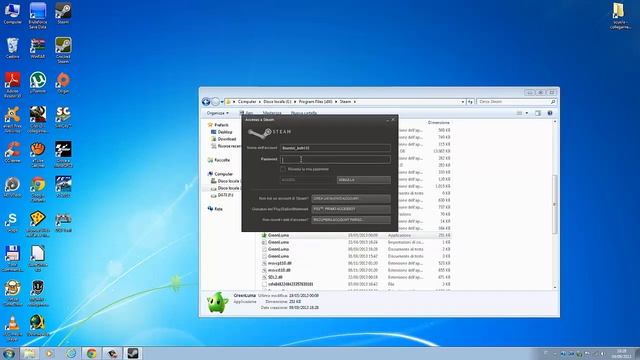Image resolution: width=640 pixels, height=360 pixels.
Task: Select Desktop in the navigation pane
Action: tap(224, 132)
